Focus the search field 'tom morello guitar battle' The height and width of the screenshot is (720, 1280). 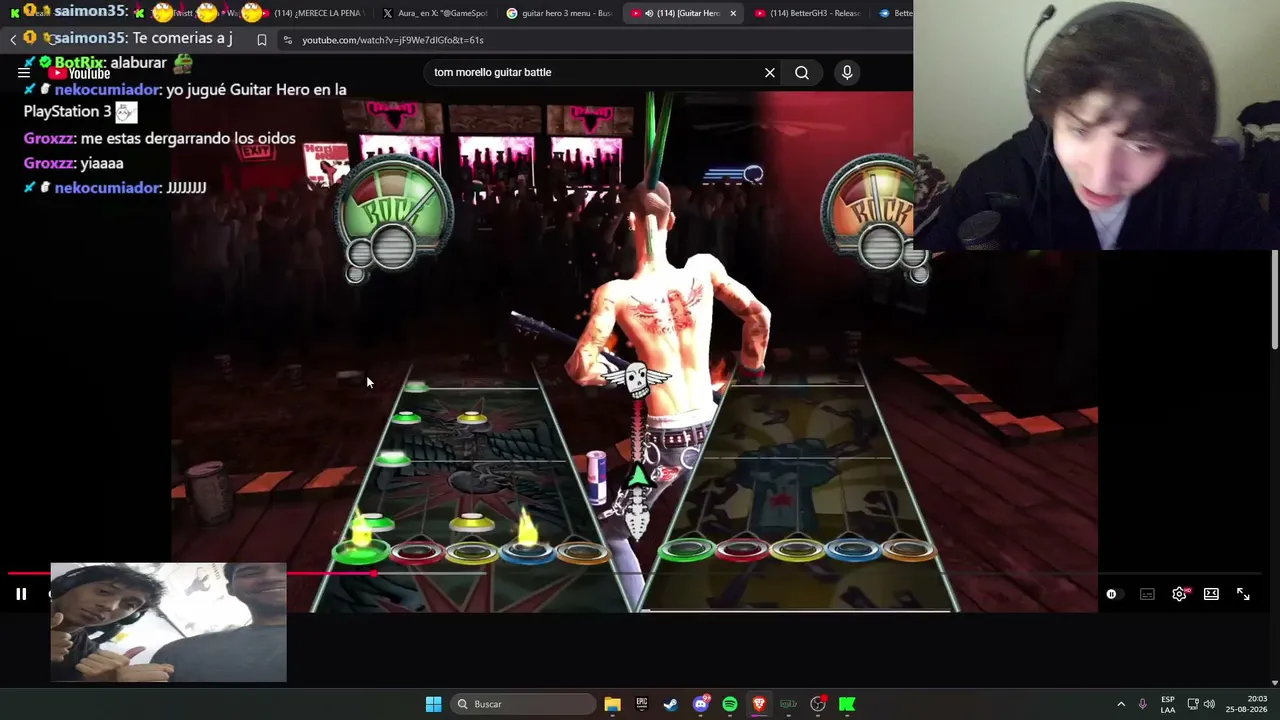[x=594, y=72]
